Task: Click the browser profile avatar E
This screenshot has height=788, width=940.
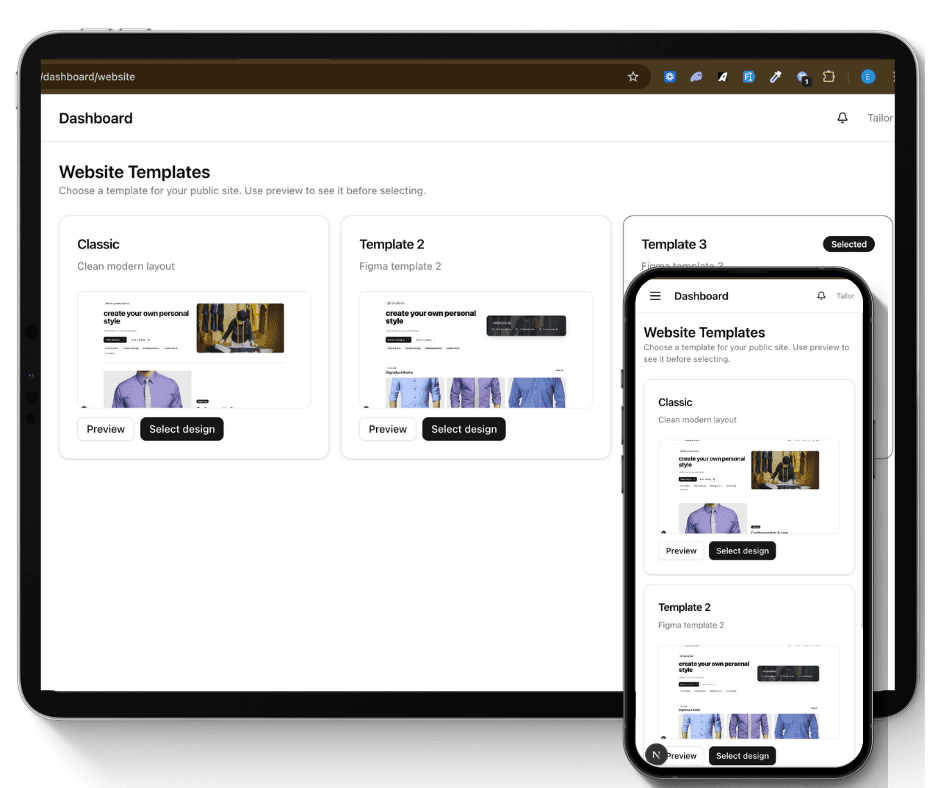Action: point(866,76)
